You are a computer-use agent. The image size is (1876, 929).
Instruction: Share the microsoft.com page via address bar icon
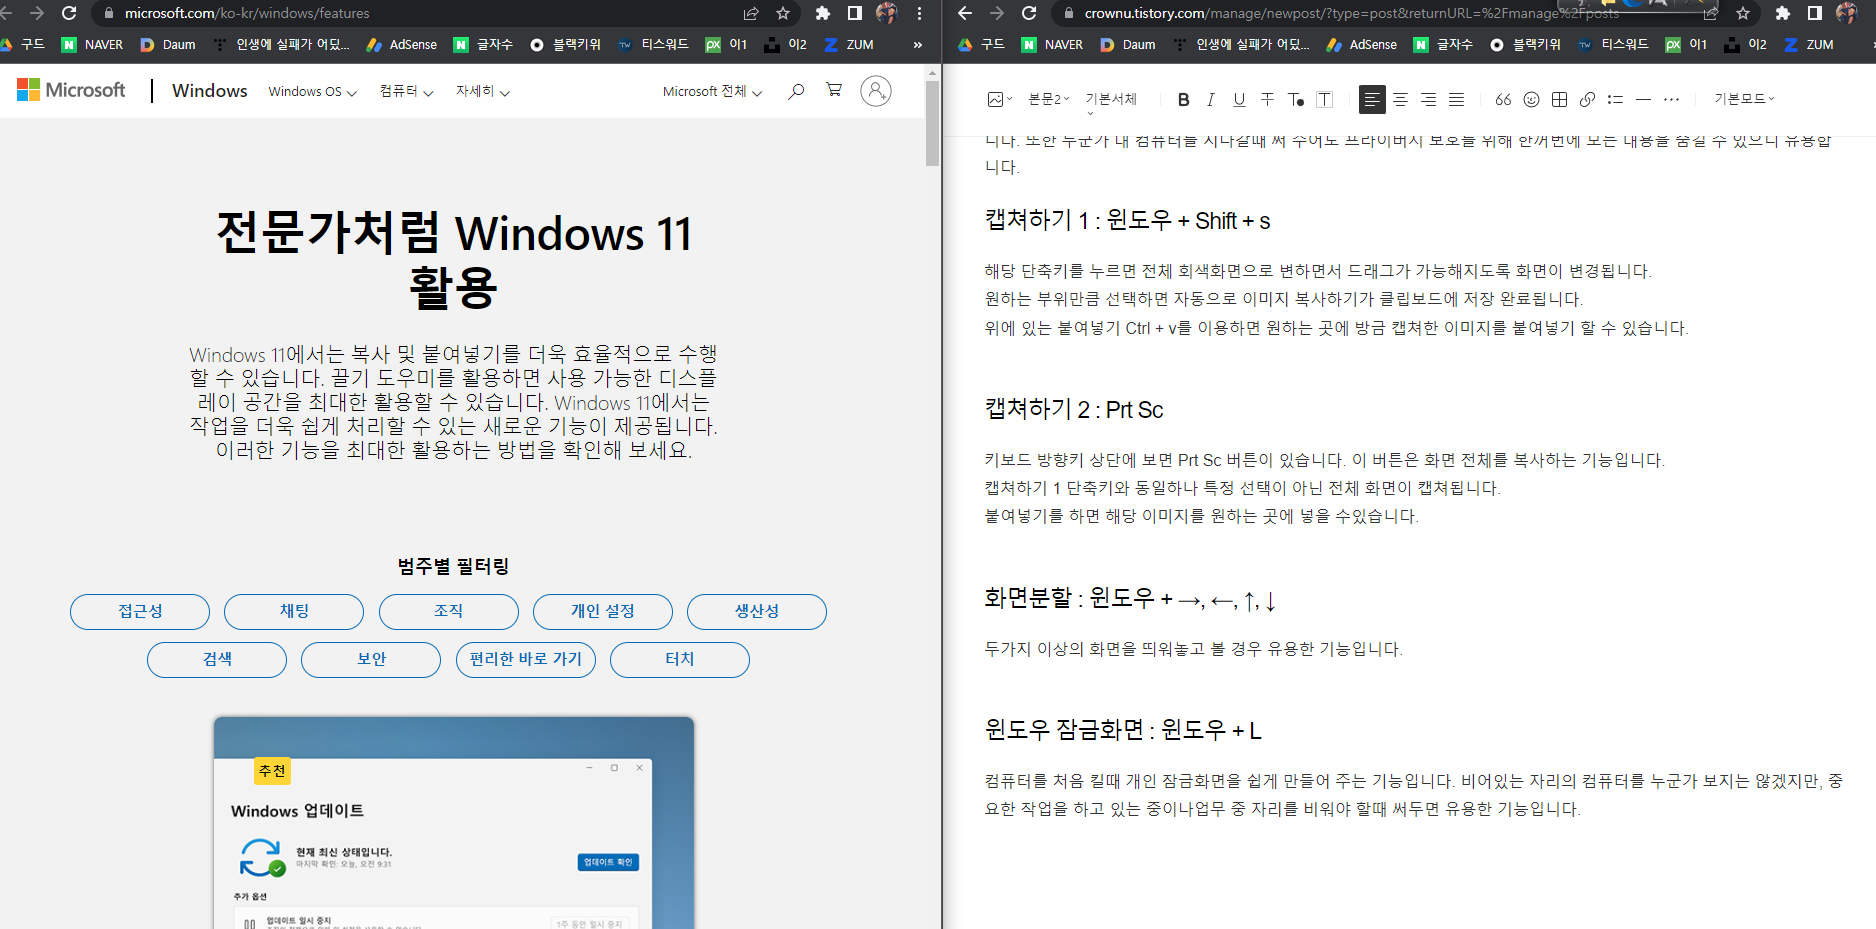tap(751, 13)
